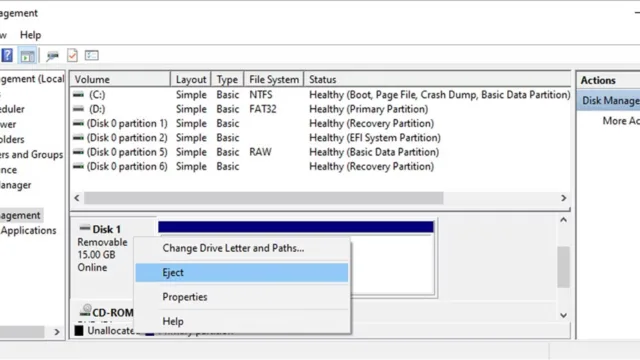Select the Scheduler tree item
The height and width of the screenshot is (360, 640).
pos(12,109)
